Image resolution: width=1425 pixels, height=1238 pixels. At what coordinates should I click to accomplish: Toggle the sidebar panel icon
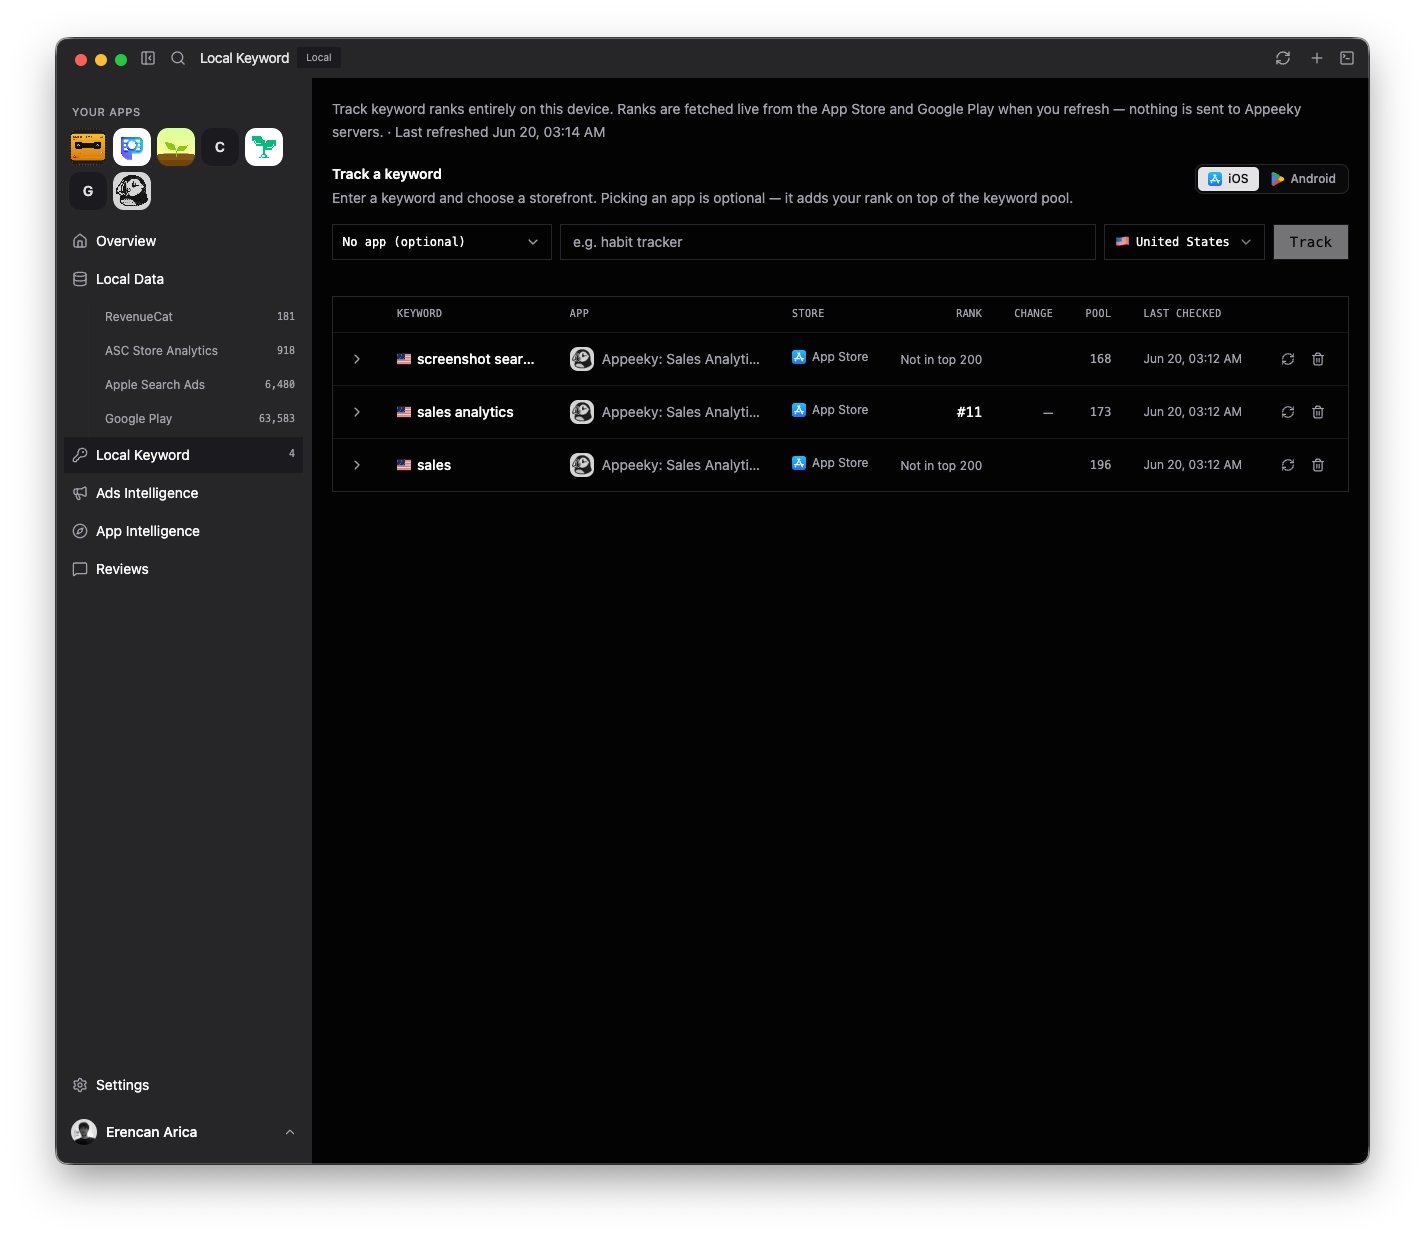coord(148,58)
